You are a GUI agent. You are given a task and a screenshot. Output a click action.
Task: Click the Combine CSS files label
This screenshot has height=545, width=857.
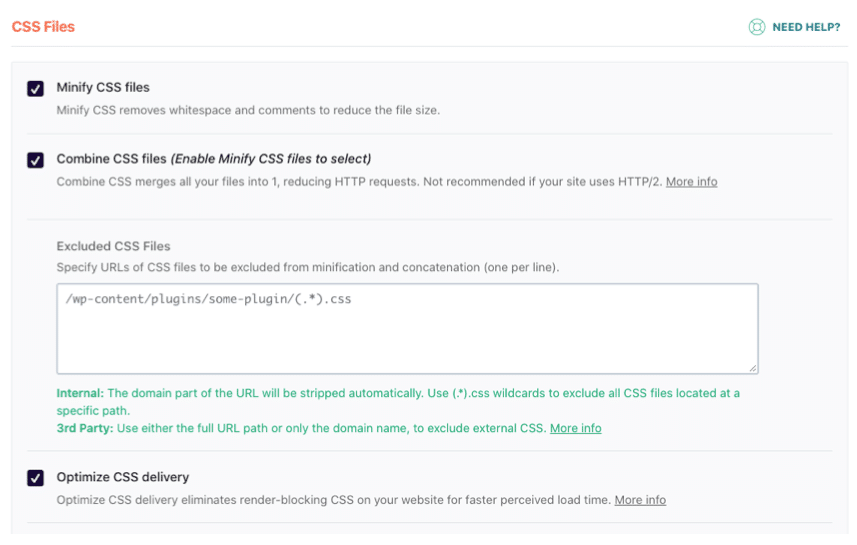tap(214, 159)
